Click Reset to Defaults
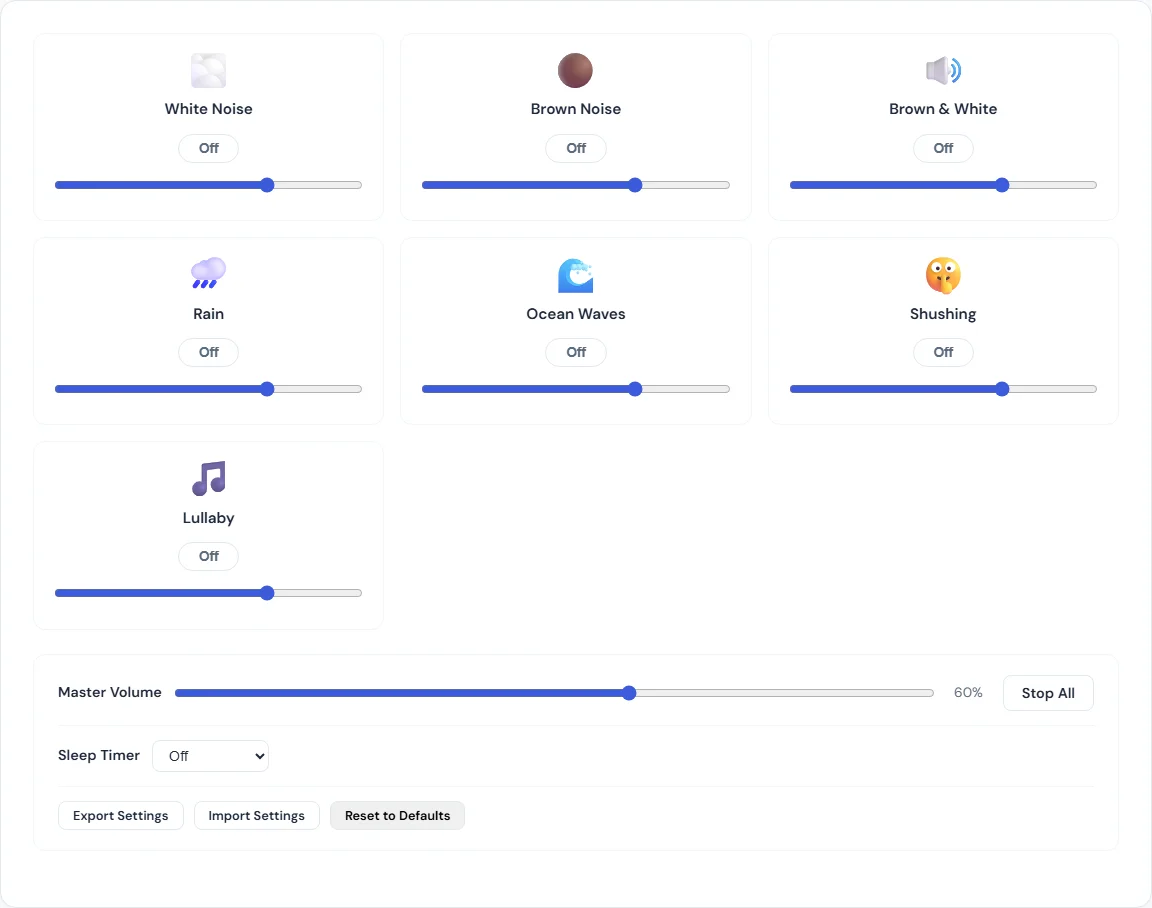This screenshot has height=908, width=1152. [x=397, y=815]
